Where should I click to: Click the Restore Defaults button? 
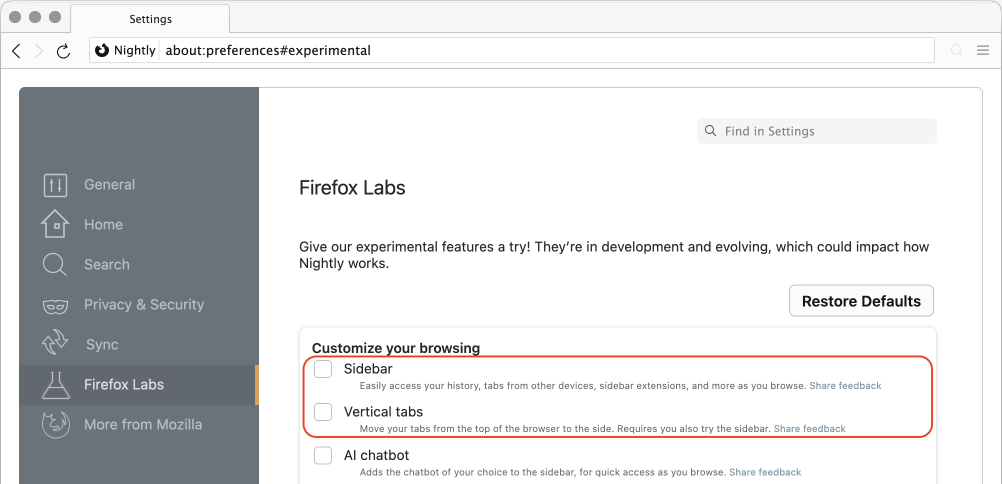(861, 301)
